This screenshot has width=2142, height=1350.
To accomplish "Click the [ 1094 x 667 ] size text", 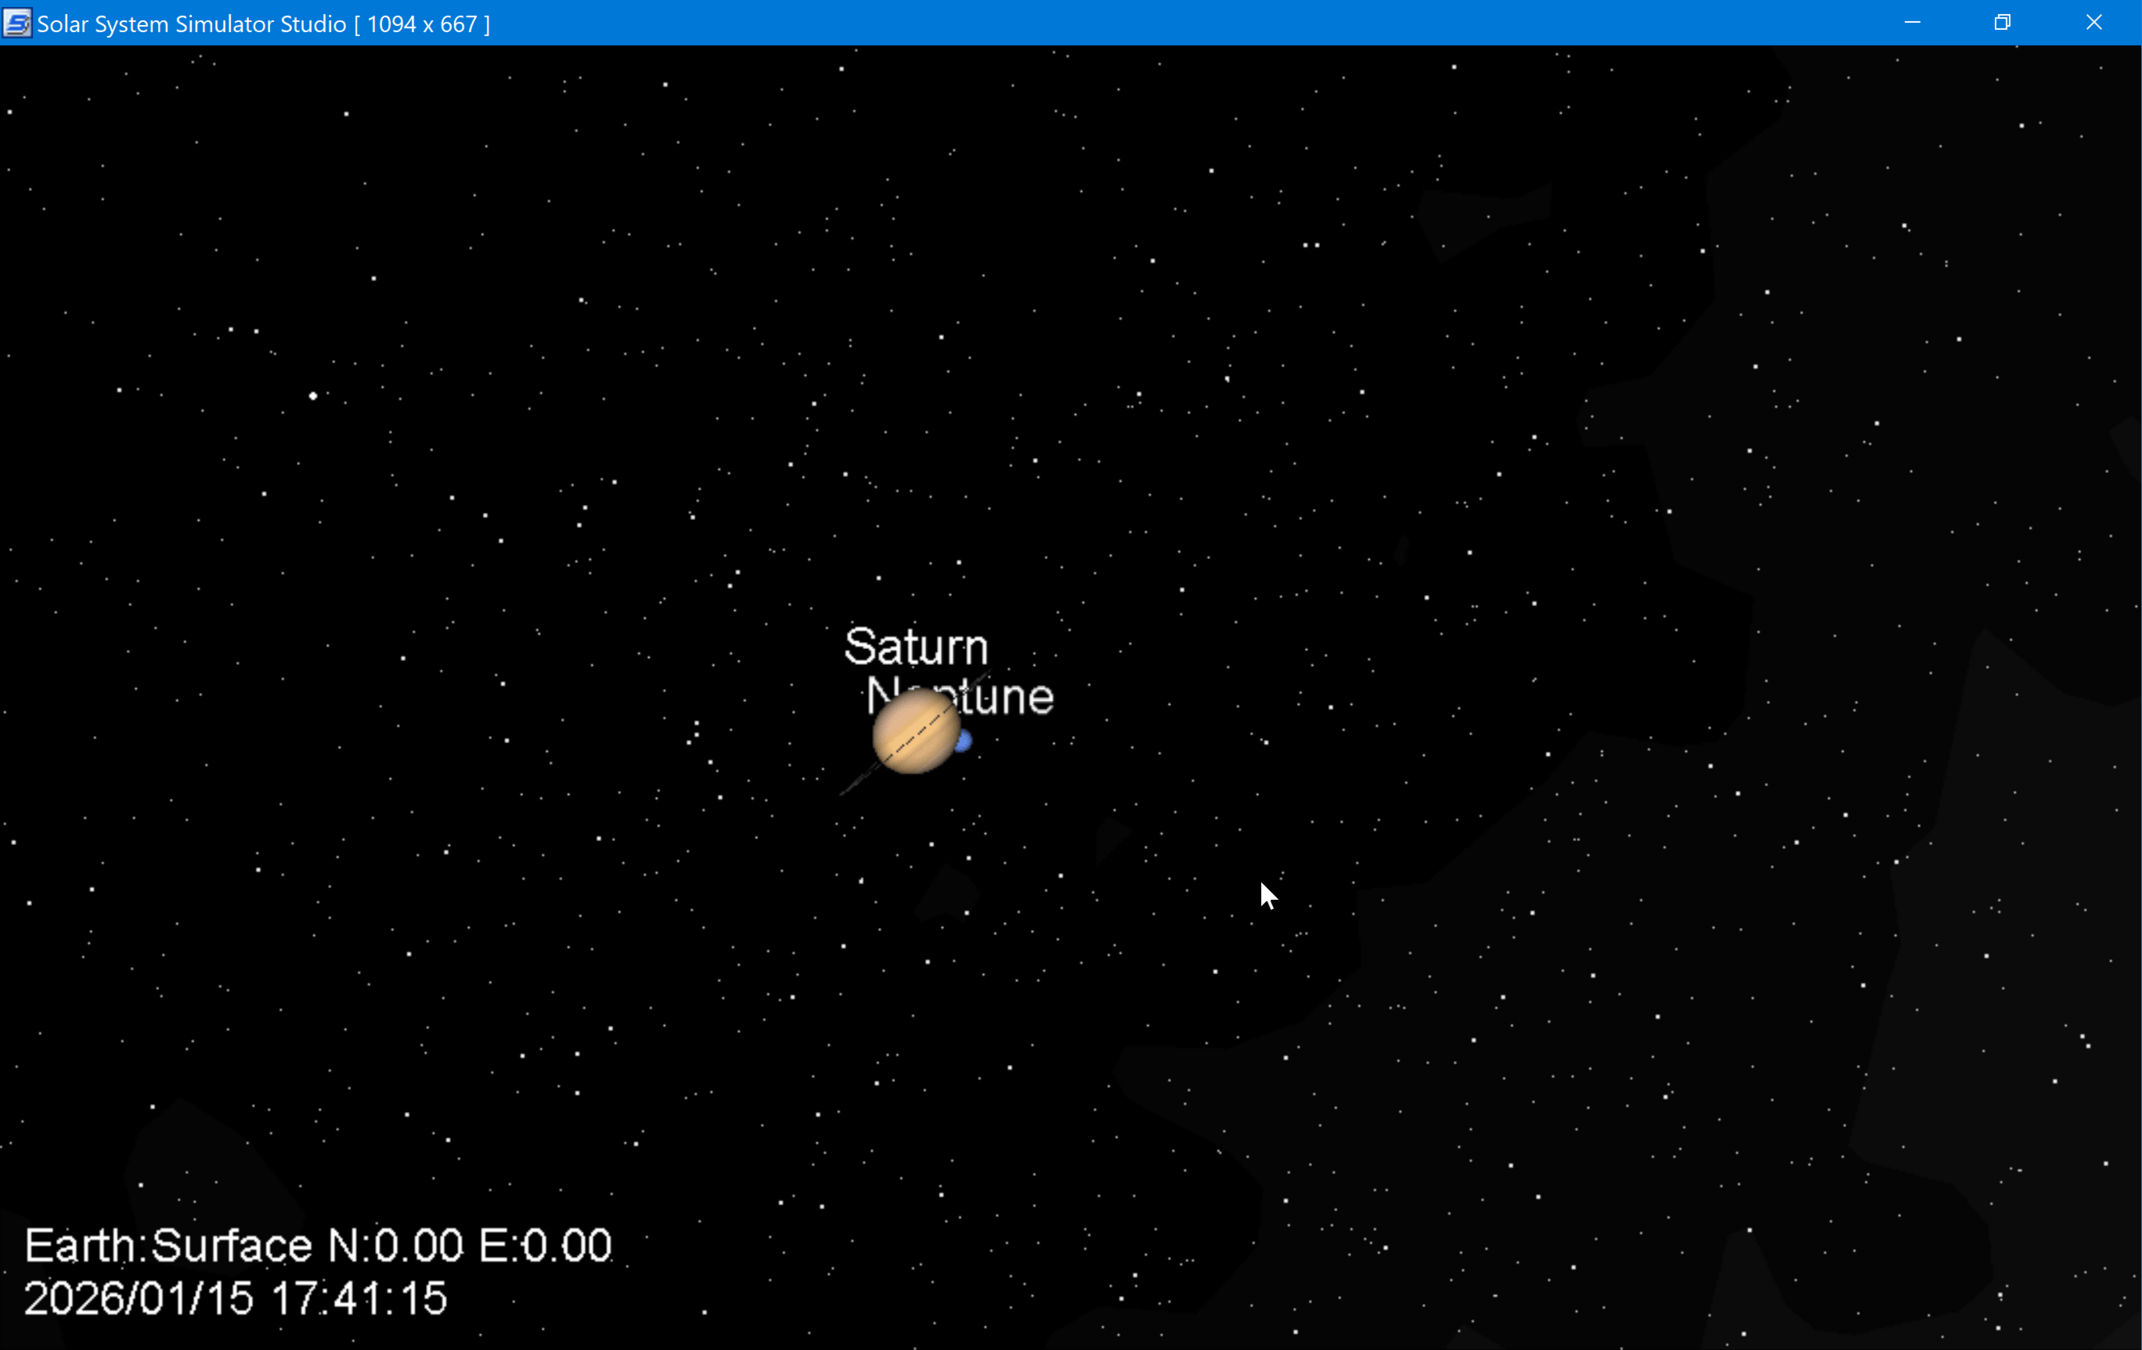I will point(422,24).
